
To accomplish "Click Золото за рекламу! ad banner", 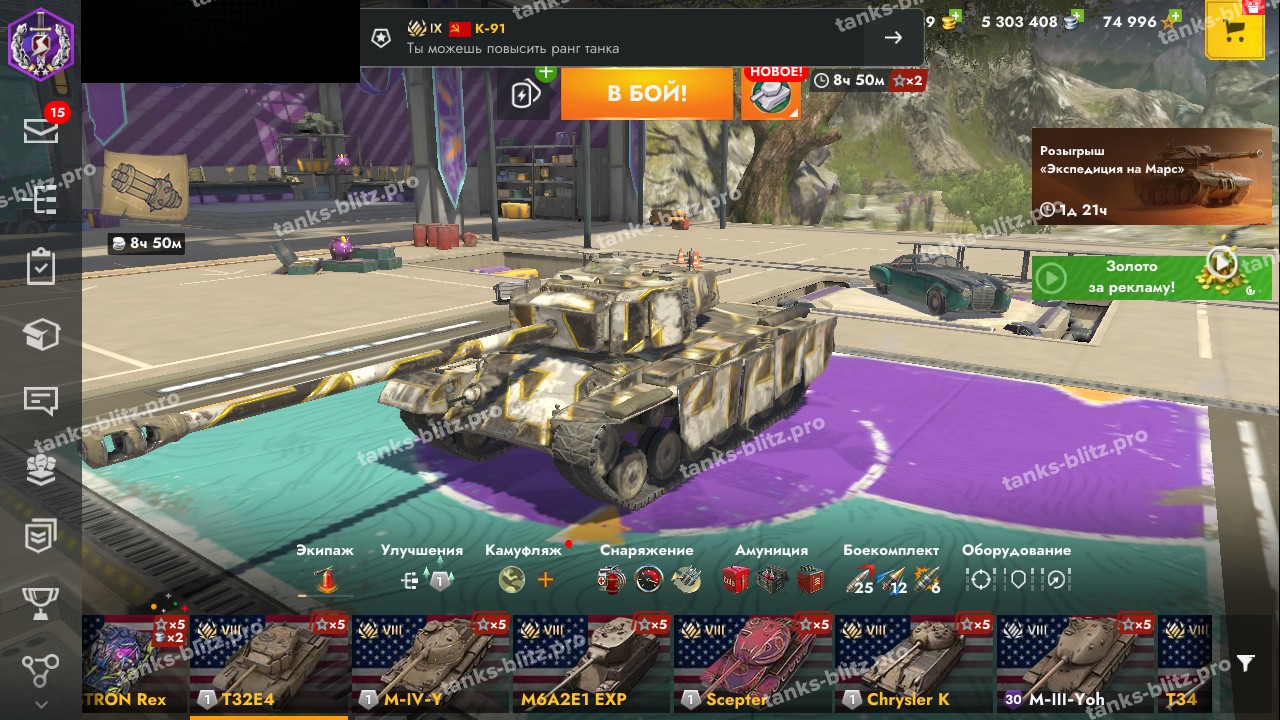I will 1137,277.
